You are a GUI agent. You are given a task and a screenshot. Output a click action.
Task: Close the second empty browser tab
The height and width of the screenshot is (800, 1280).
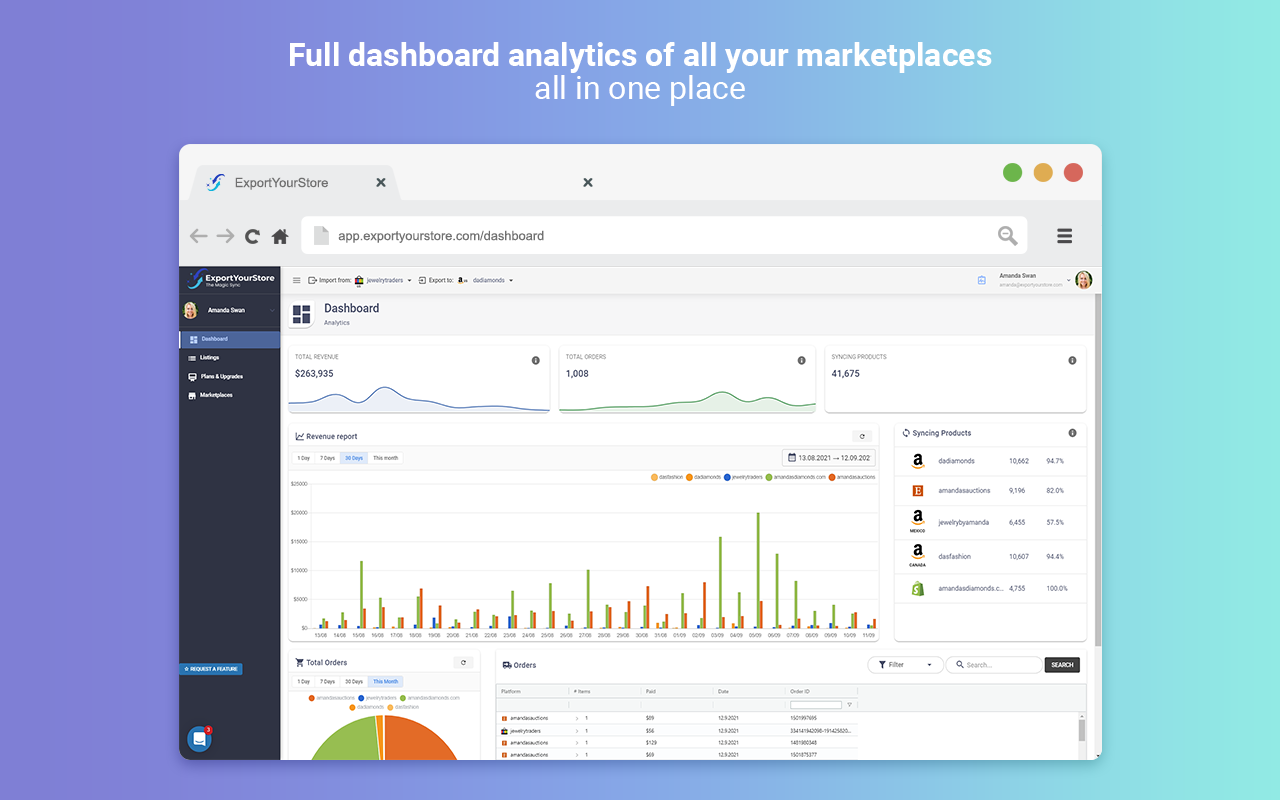point(588,182)
